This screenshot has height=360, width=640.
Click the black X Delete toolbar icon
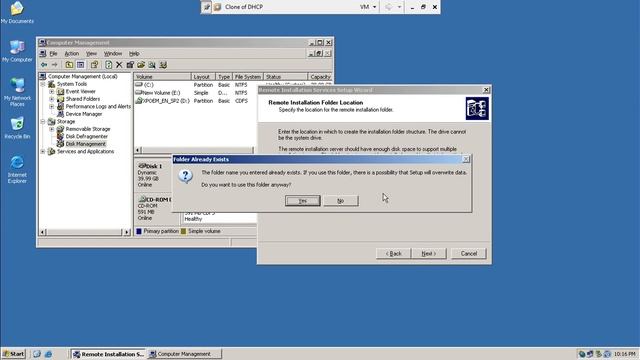(119, 65)
